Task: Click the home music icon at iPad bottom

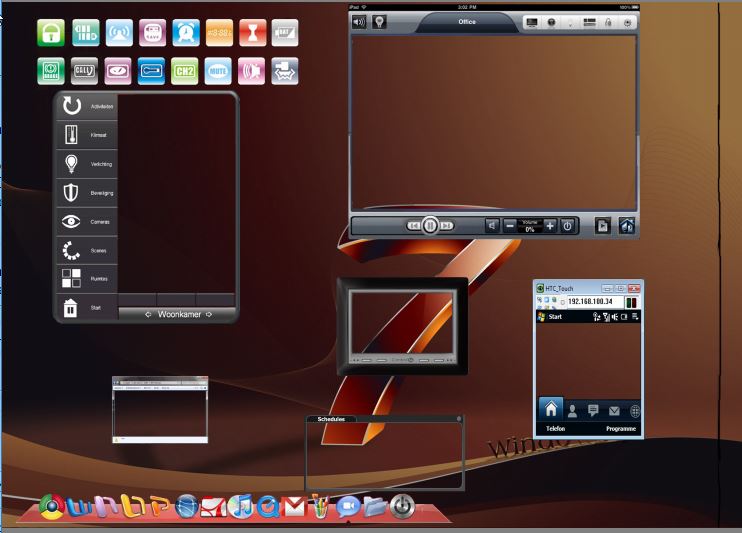Action: tap(627, 226)
